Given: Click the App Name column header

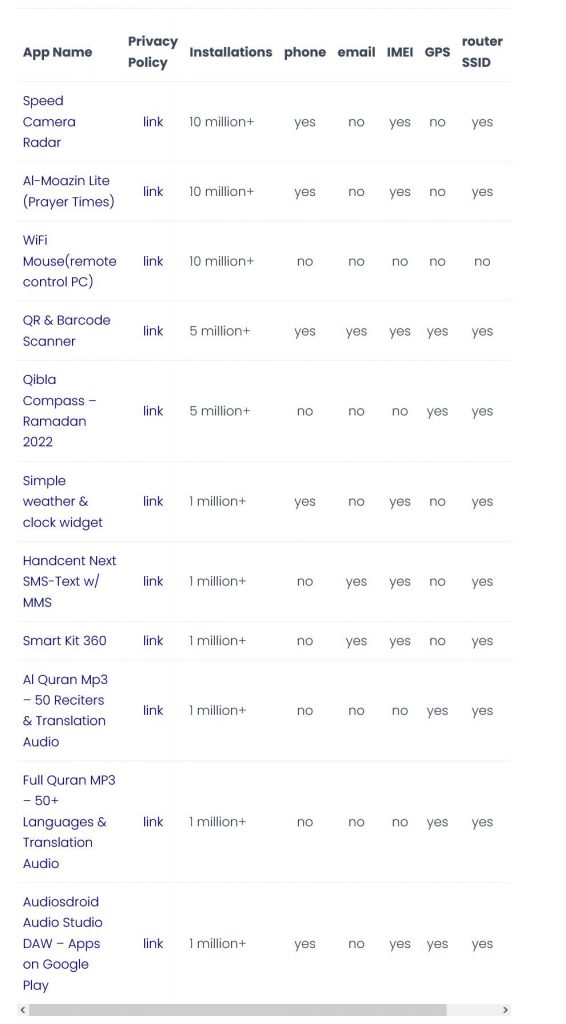Looking at the screenshot, I should coord(57,52).
